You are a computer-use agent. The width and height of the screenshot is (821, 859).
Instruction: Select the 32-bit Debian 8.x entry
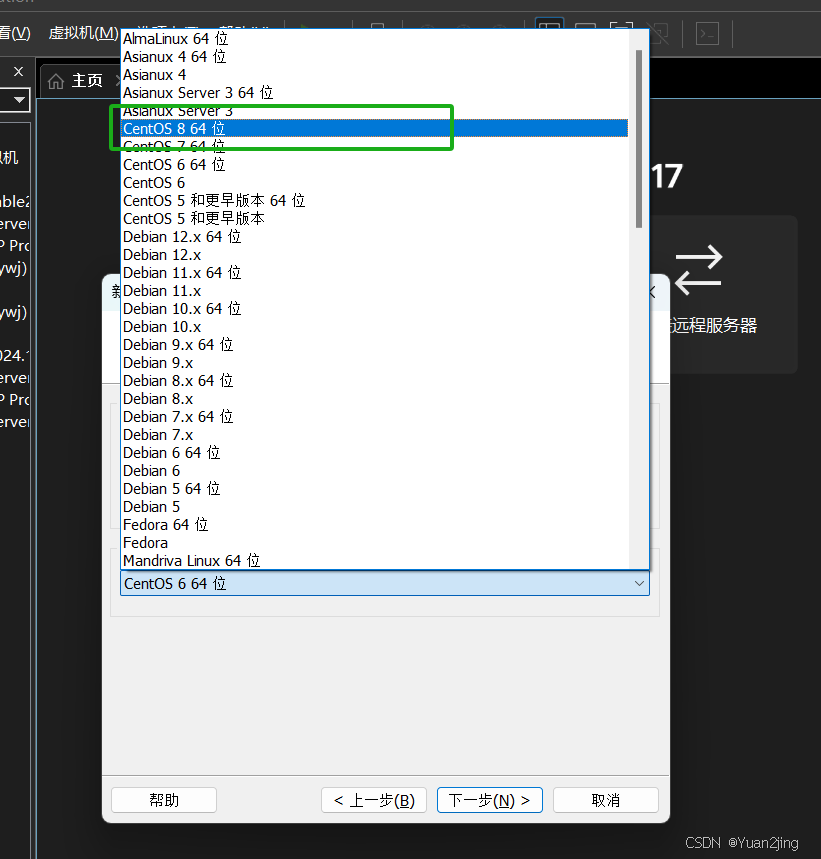(x=375, y=399)
